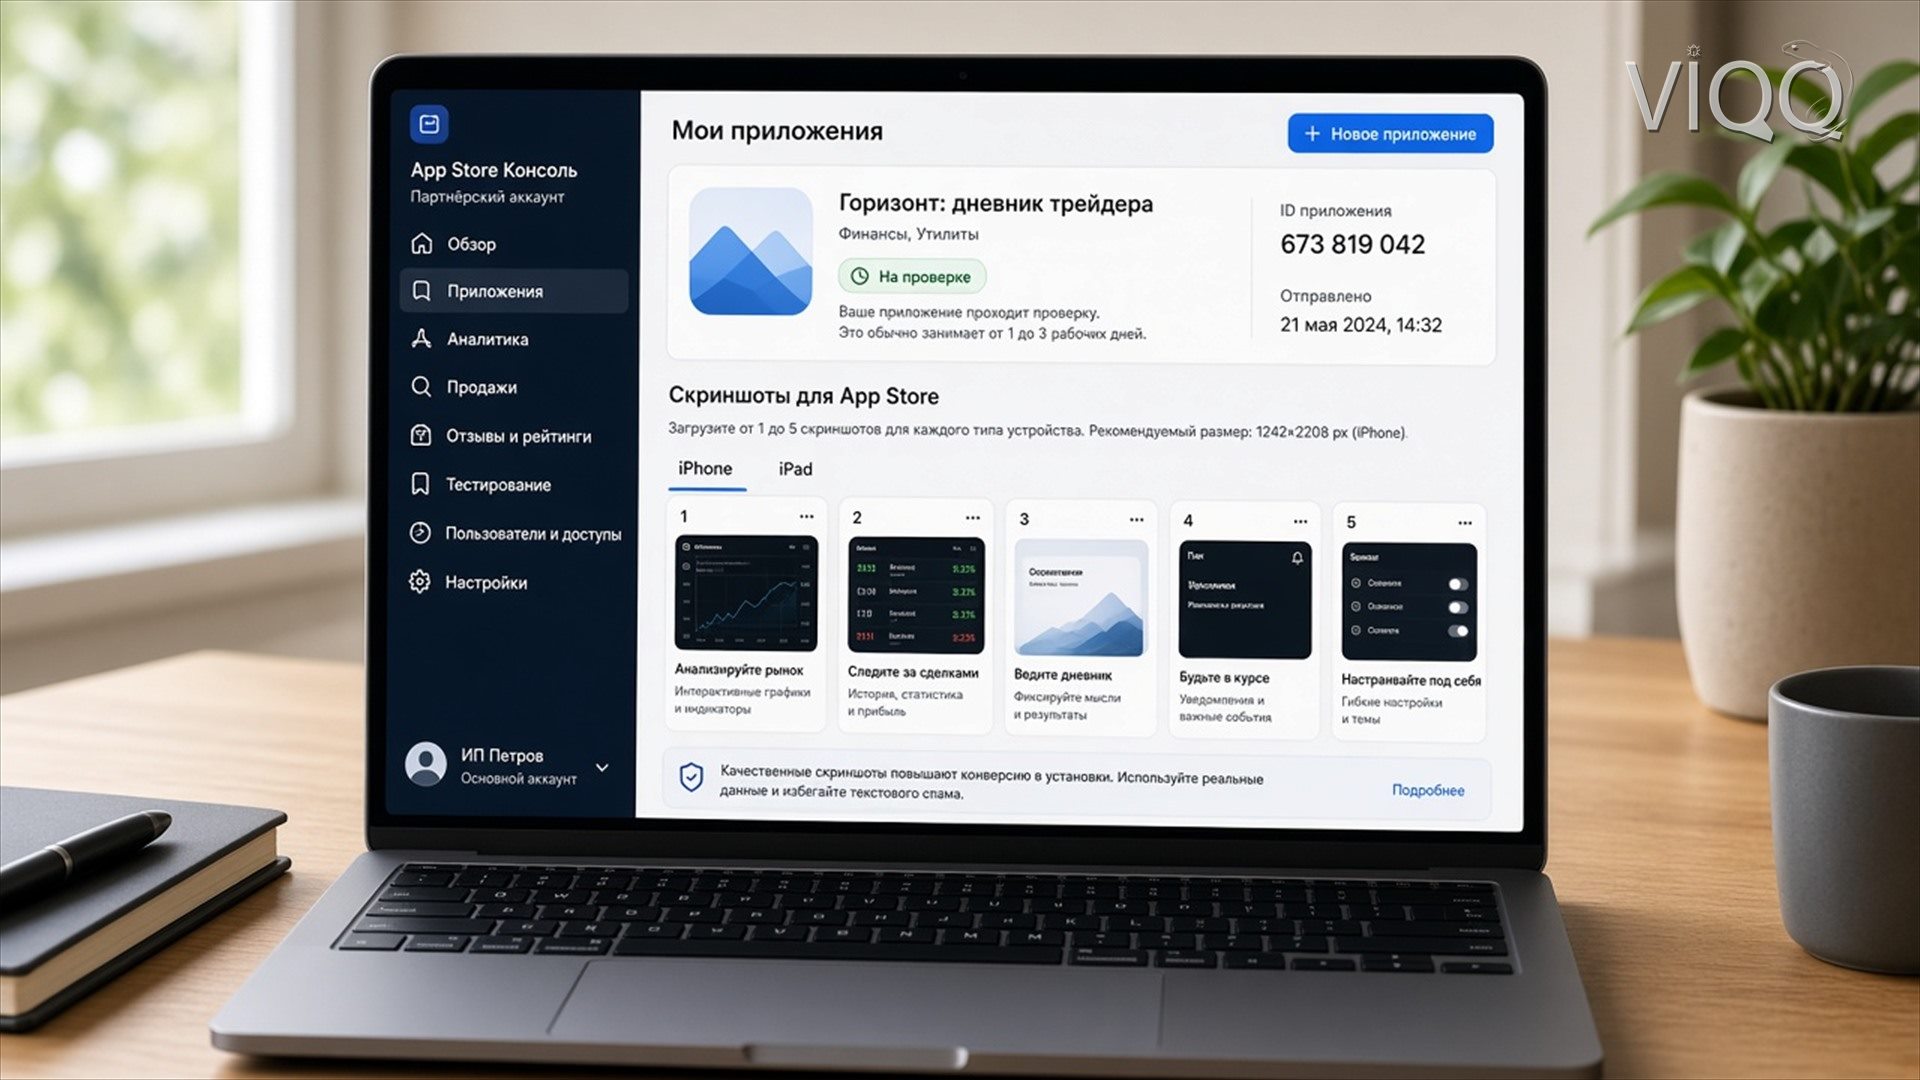Click the Новое приложение button

pos(1390,134)
